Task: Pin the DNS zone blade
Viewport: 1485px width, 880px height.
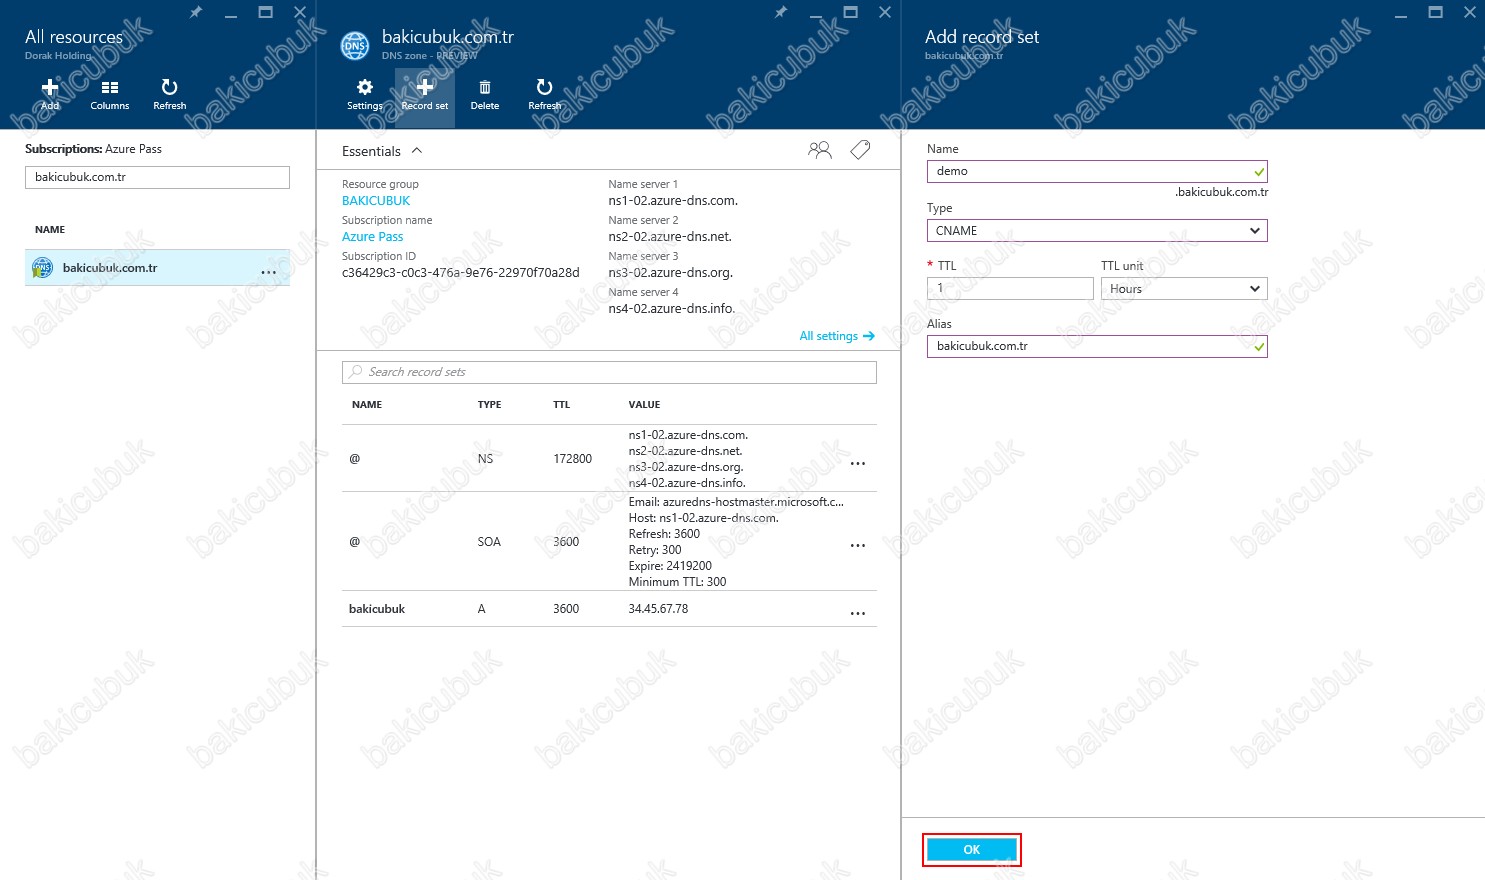Action: click(781, 12)
